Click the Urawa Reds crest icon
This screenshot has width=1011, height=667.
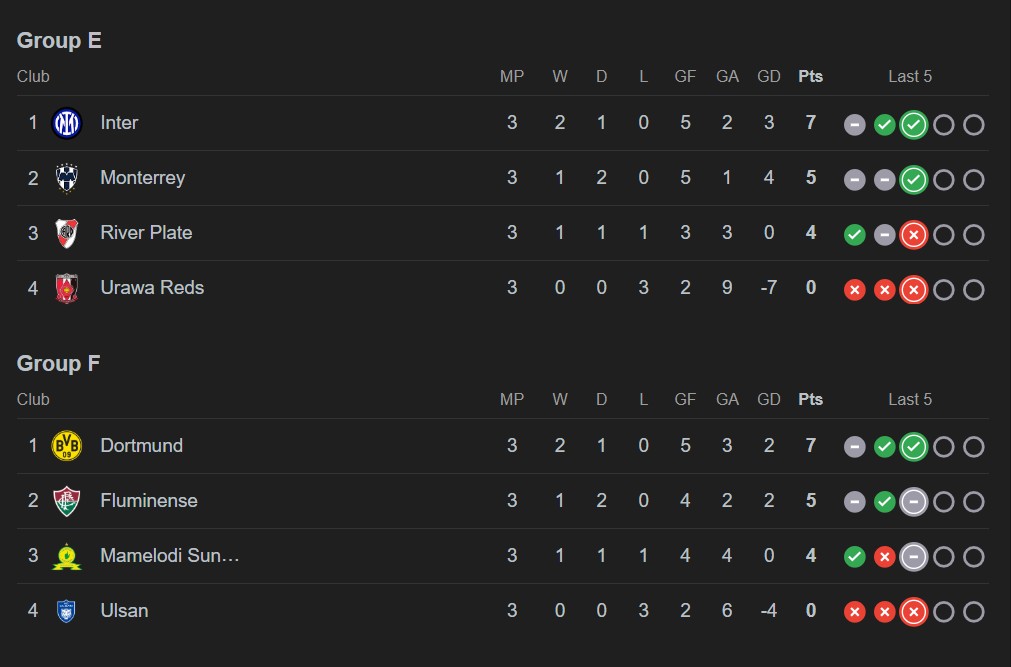pos(66,288)
